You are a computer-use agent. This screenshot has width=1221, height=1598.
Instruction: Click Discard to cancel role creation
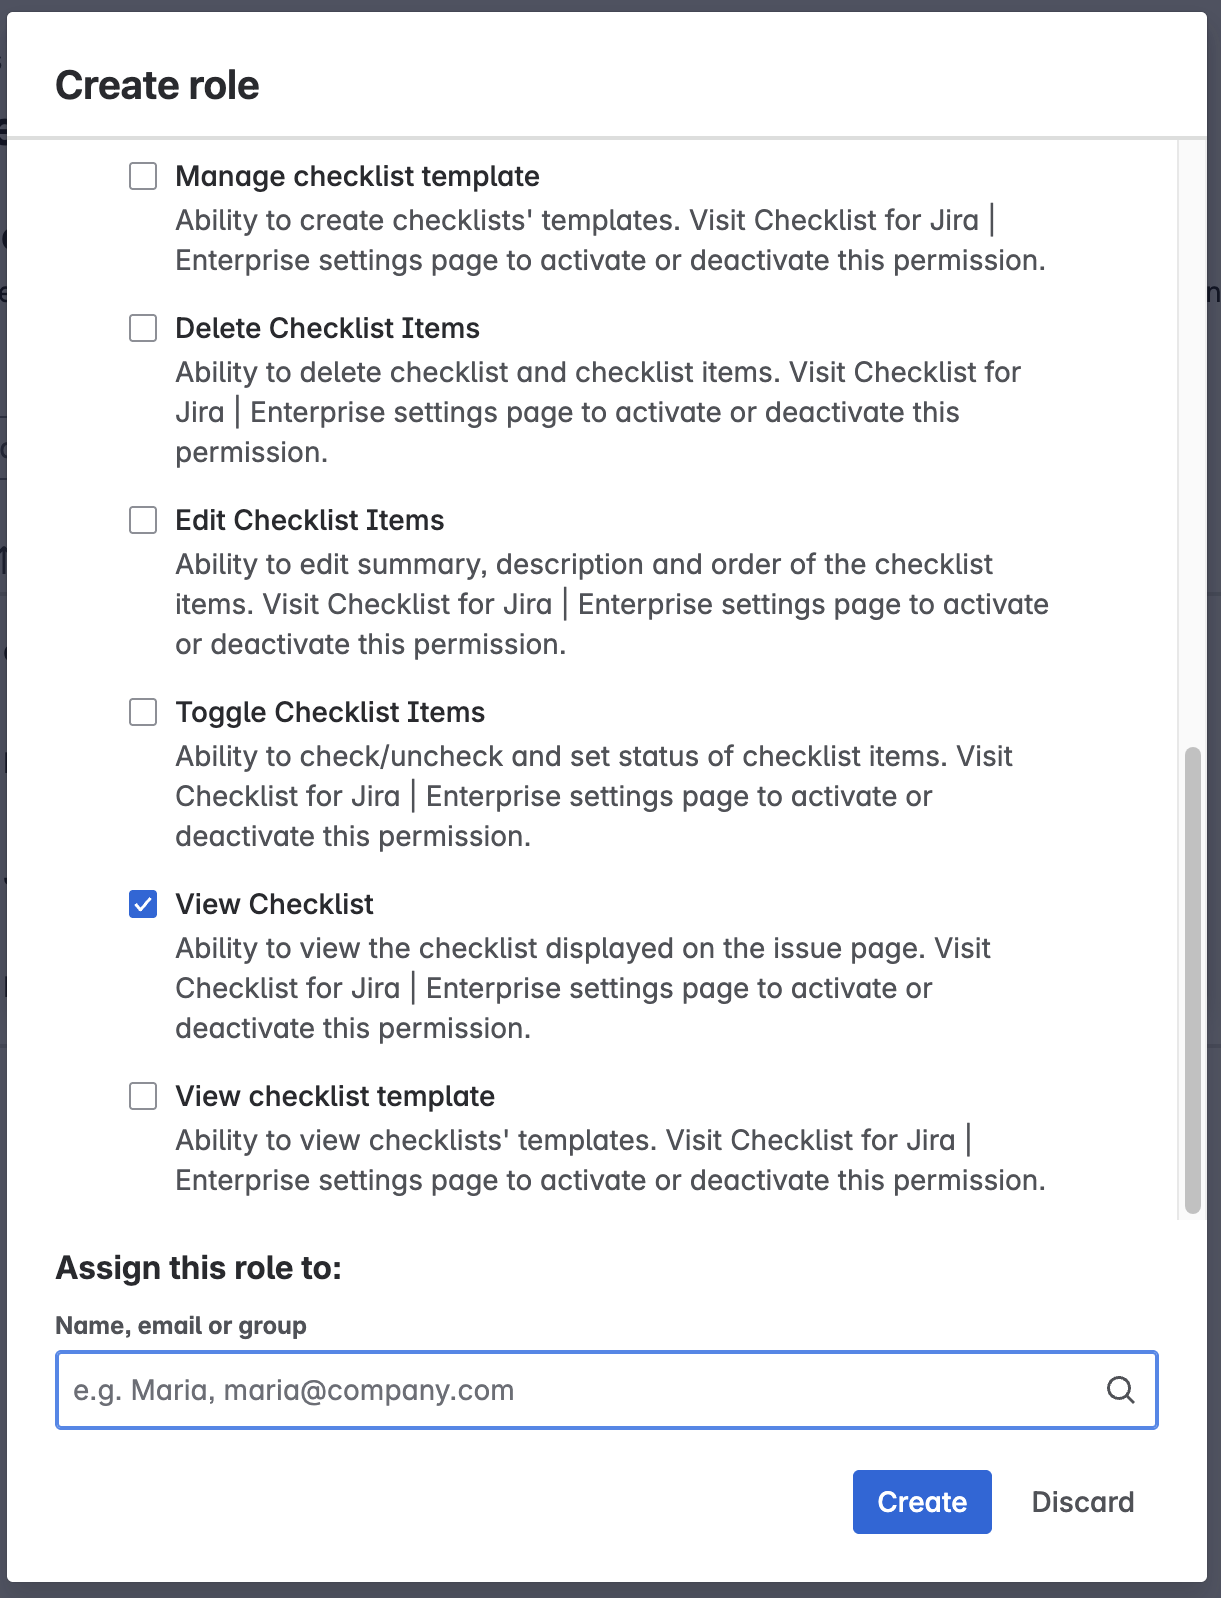point(1082,1501)
